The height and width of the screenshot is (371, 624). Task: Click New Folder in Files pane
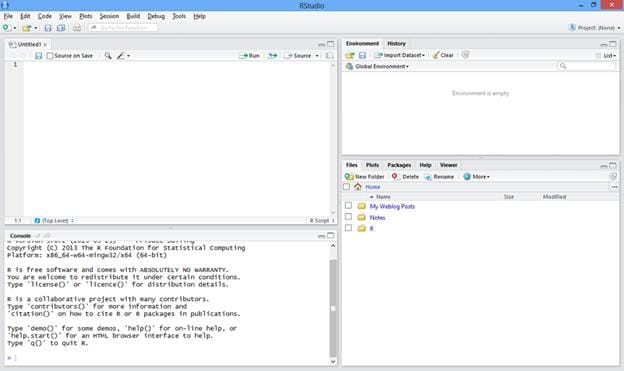tap(365, 177)
